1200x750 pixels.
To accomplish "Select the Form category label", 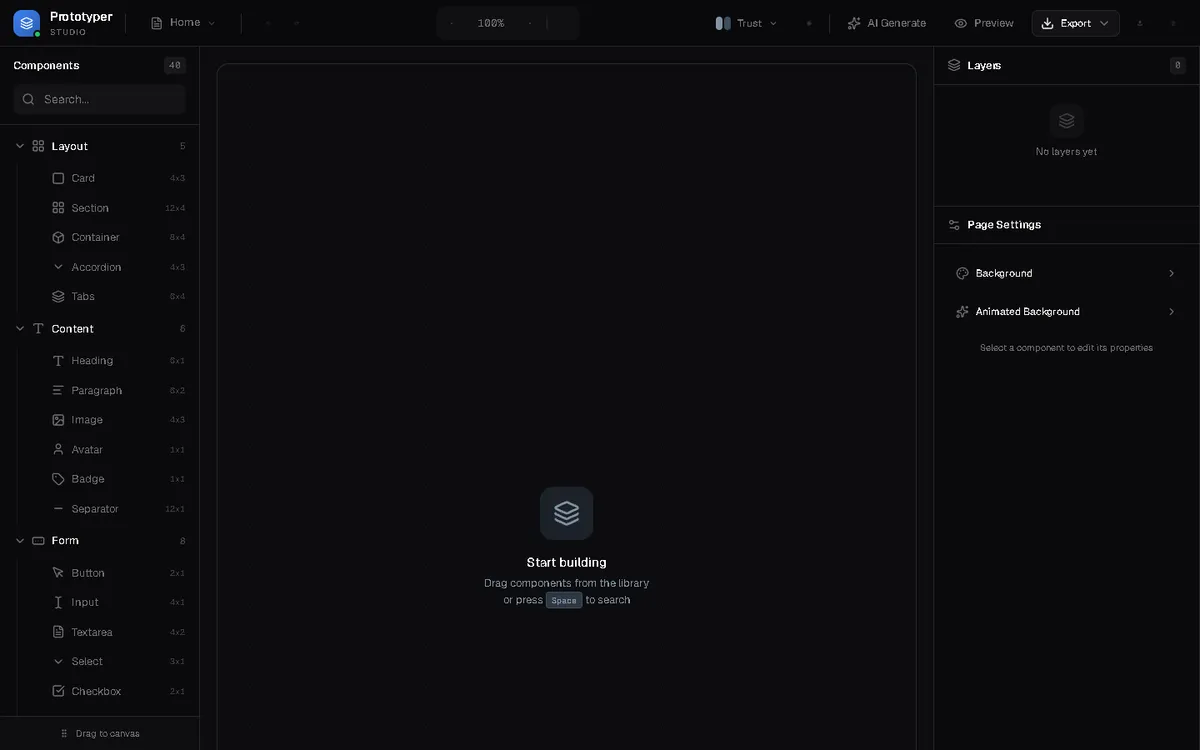I will (x=65, y=541).
